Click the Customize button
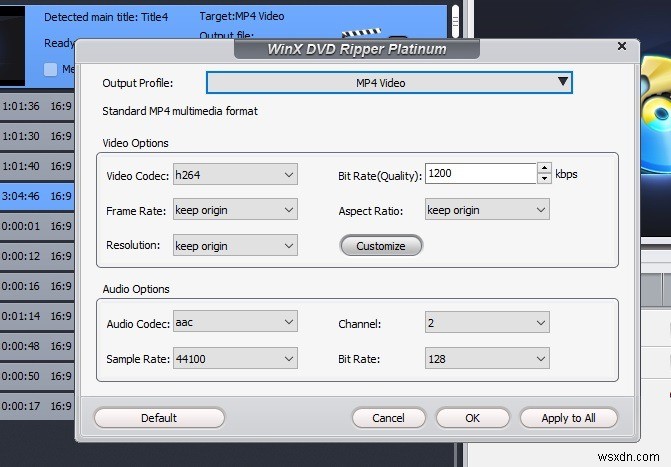 [381, 246]
